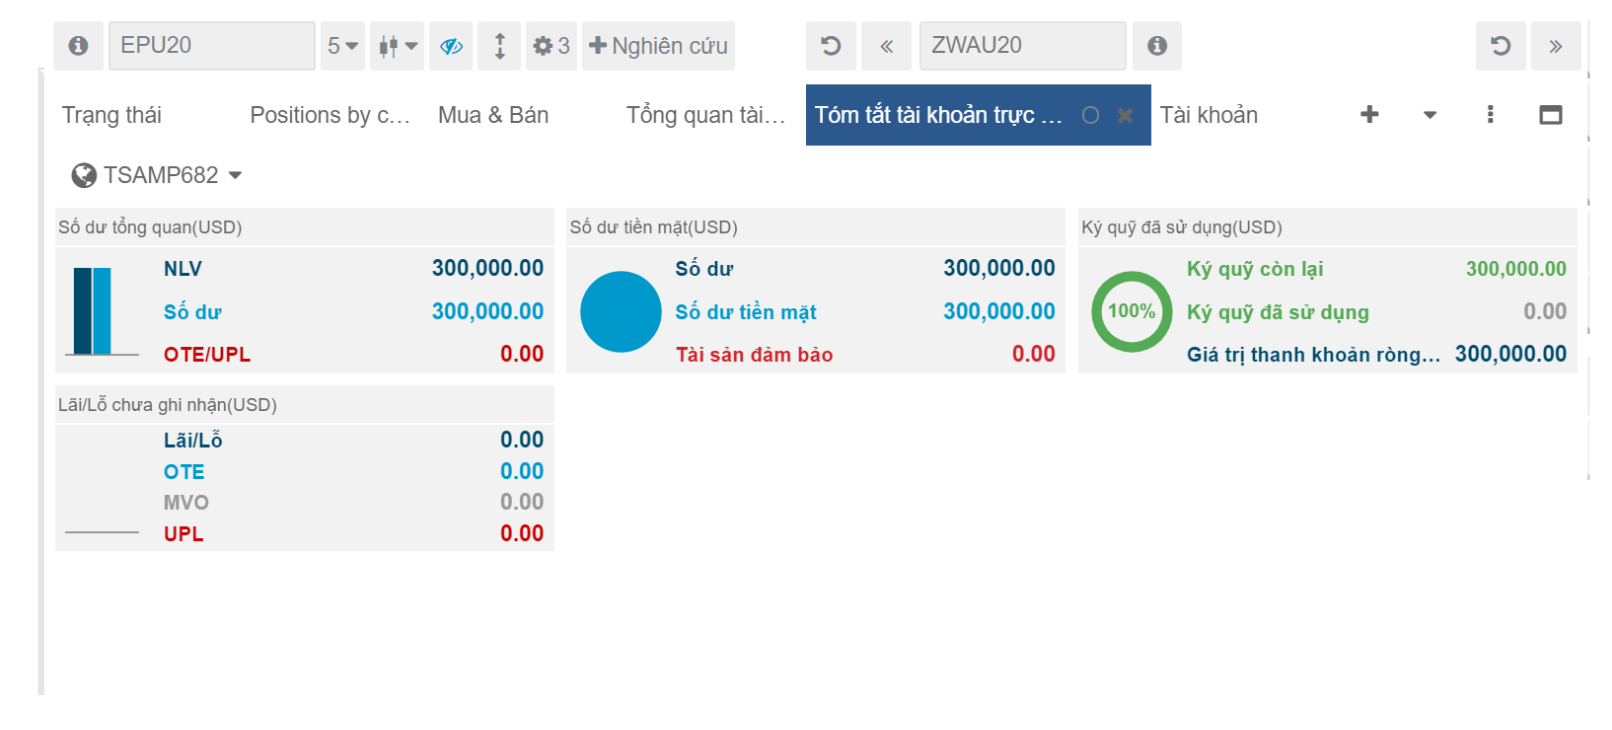Toggle the circle pin on active tab
Screen dimensions: 1612x730
click(1091, 116)
